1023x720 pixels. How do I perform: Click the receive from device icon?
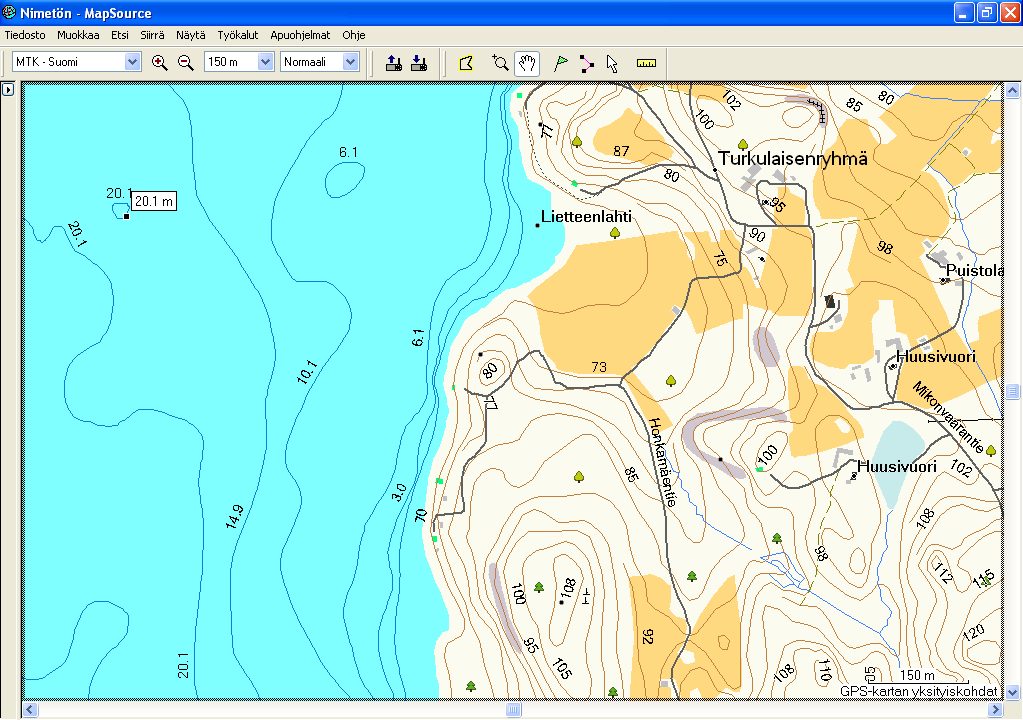pyautogui.click(x=420, y=62)
